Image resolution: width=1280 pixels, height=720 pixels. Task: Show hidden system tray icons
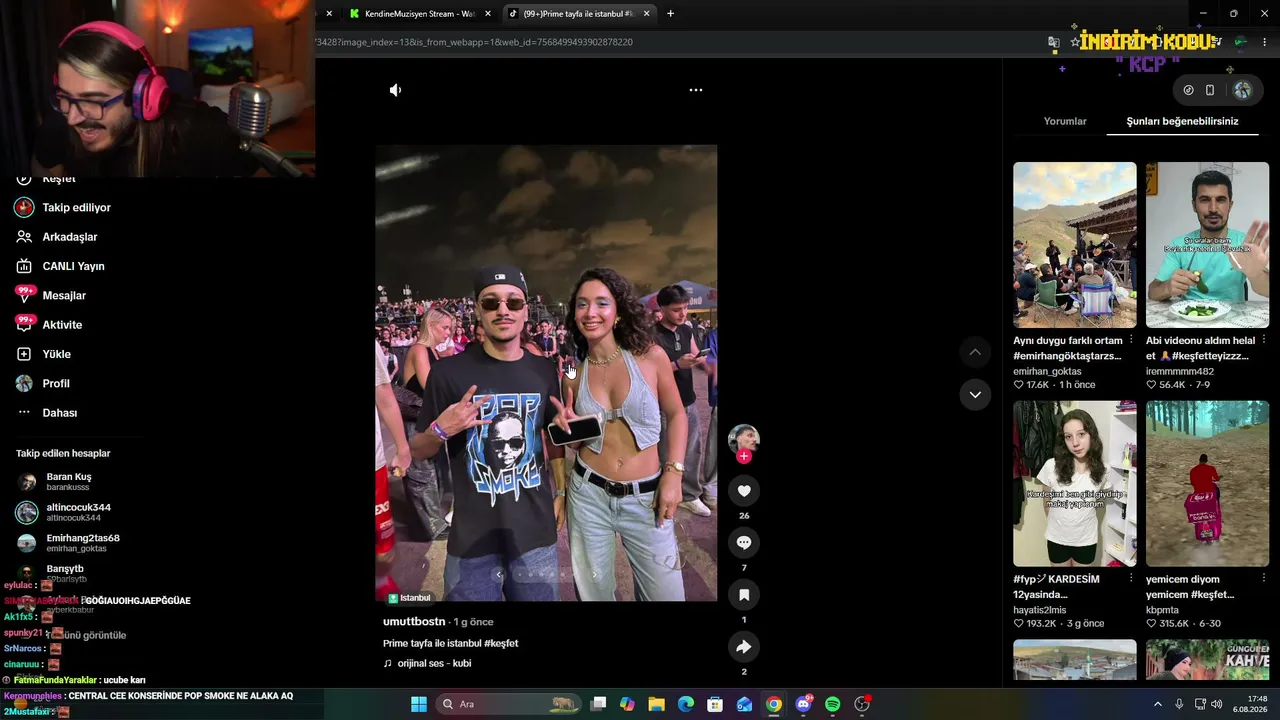1158,704
